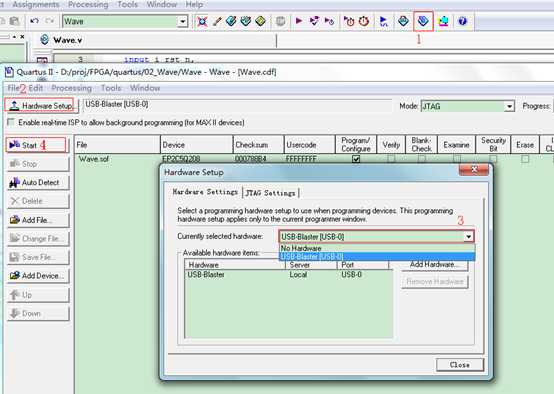Click greyed Up button in Programmer

pyautogui.click(x=38, y=295)
